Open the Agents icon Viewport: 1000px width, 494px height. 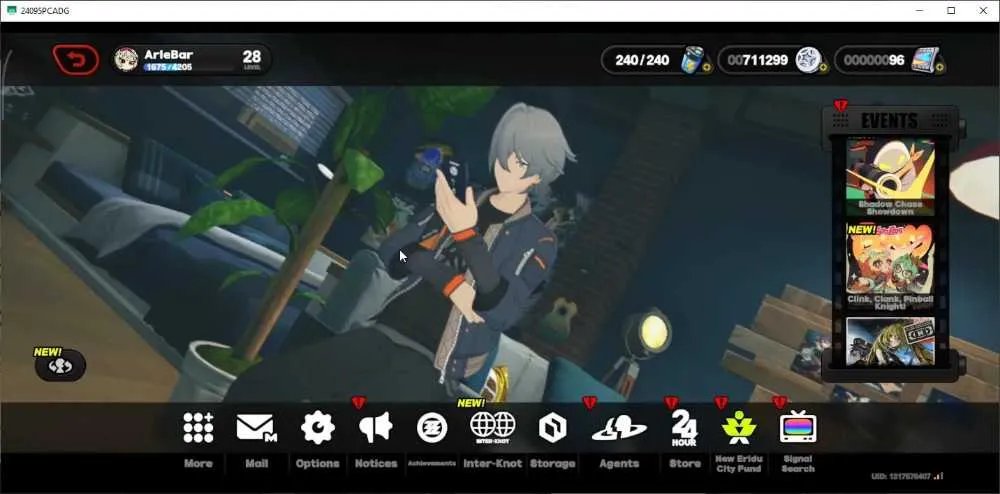tap(619, 428)
